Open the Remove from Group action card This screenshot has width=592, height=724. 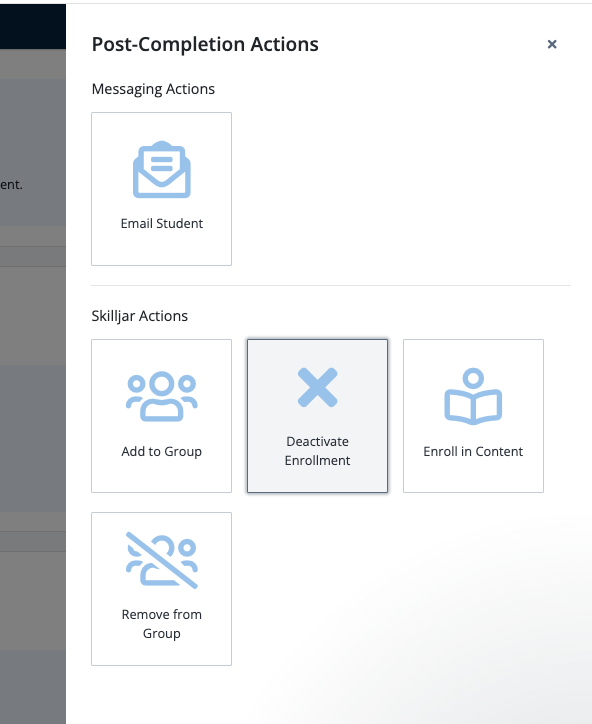pos(162,589)
